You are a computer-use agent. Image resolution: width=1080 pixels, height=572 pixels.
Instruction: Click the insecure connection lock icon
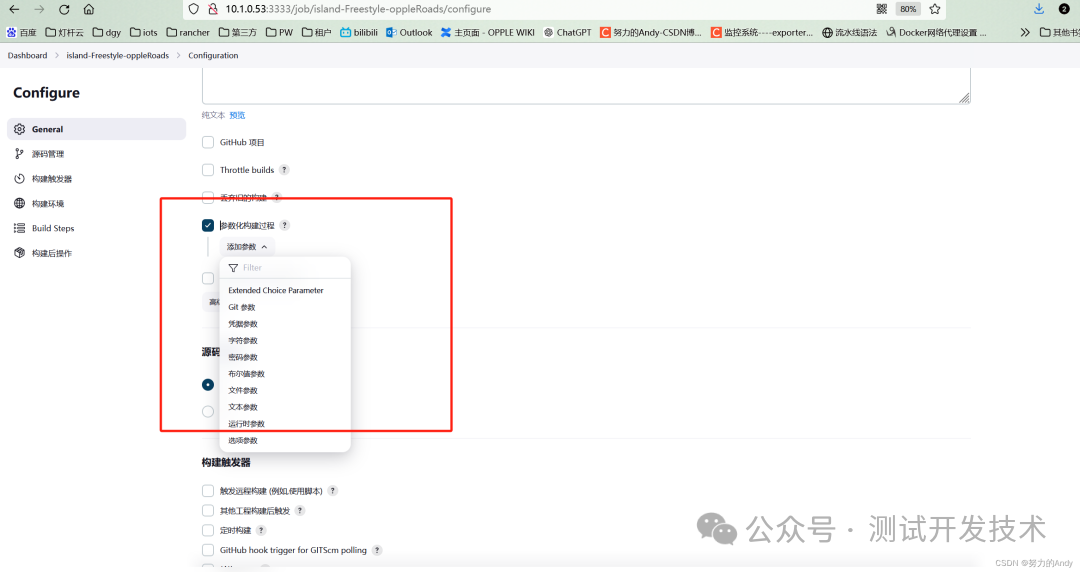pyautogui.click(x=213, y=9)
